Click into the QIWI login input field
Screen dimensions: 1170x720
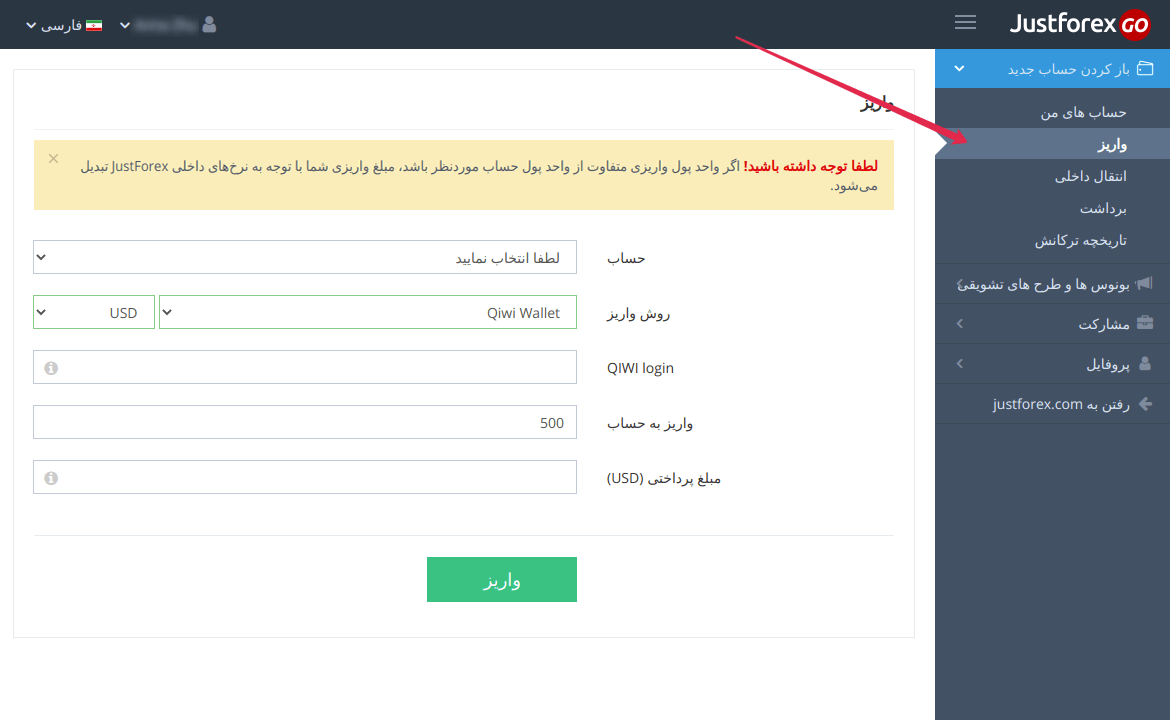click(304, 367)
